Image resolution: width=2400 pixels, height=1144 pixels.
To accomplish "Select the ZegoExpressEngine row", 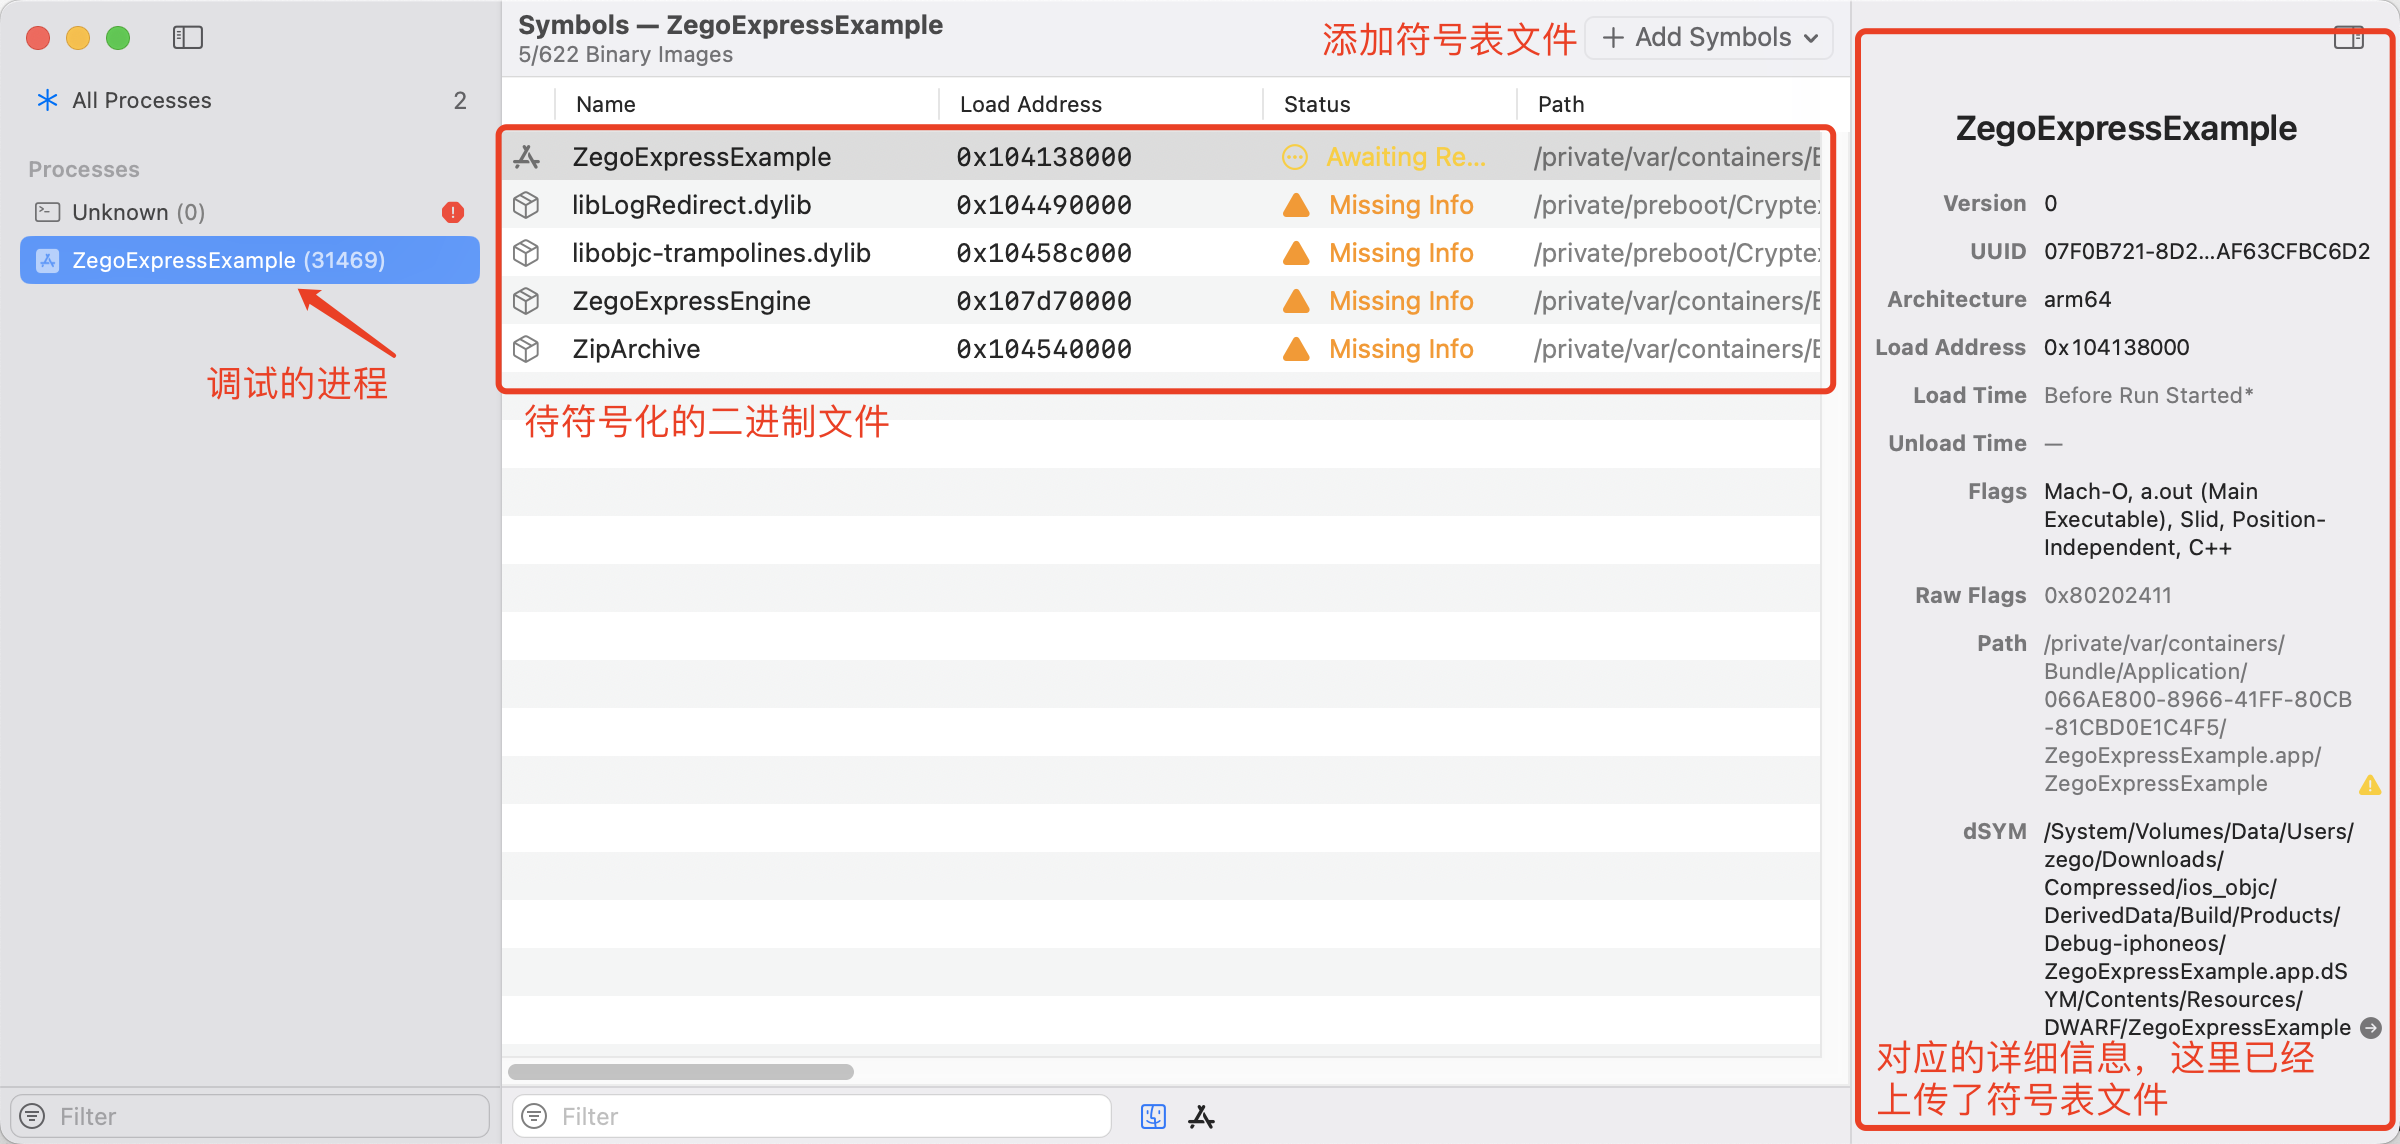I will [x=1162, y=301].
